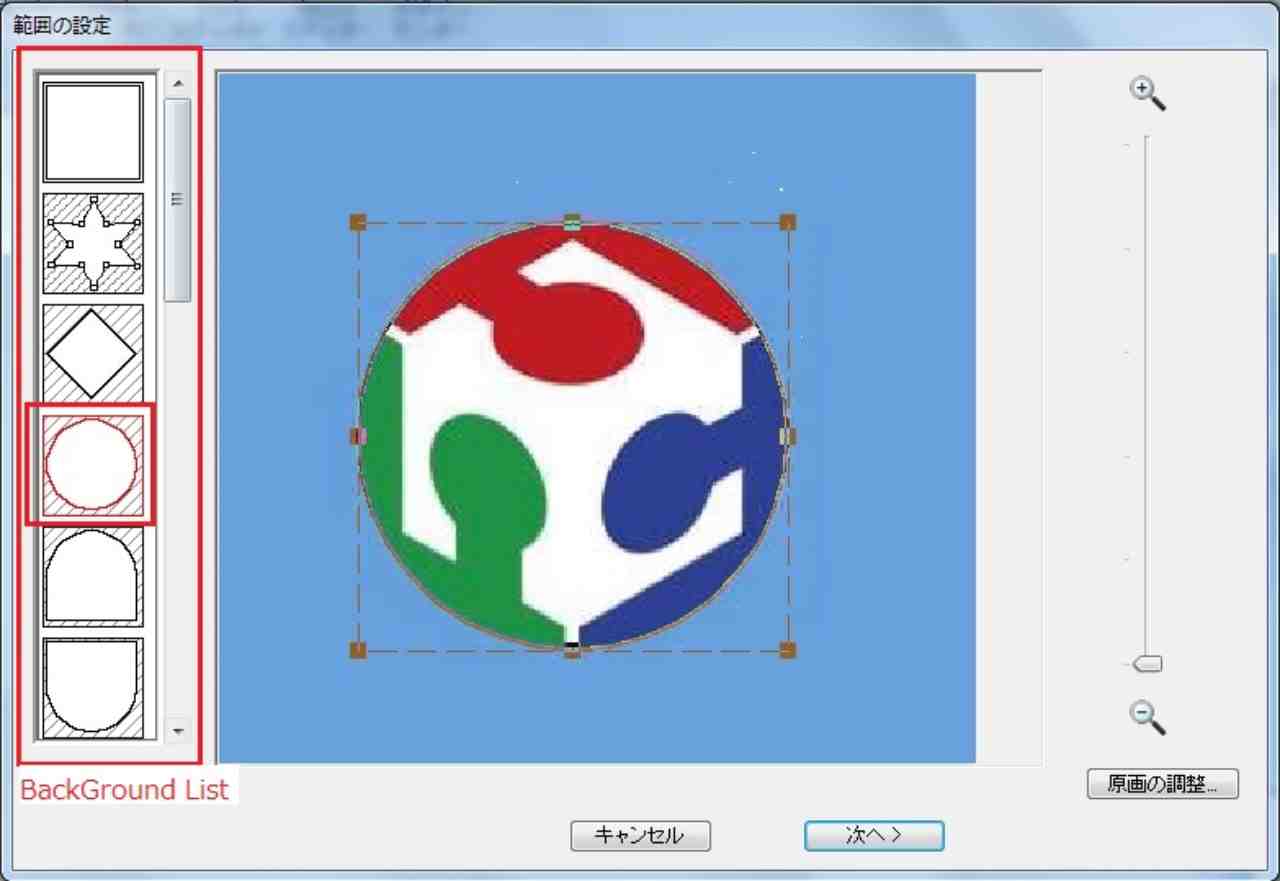Click the zoom slider handle

1147,664
